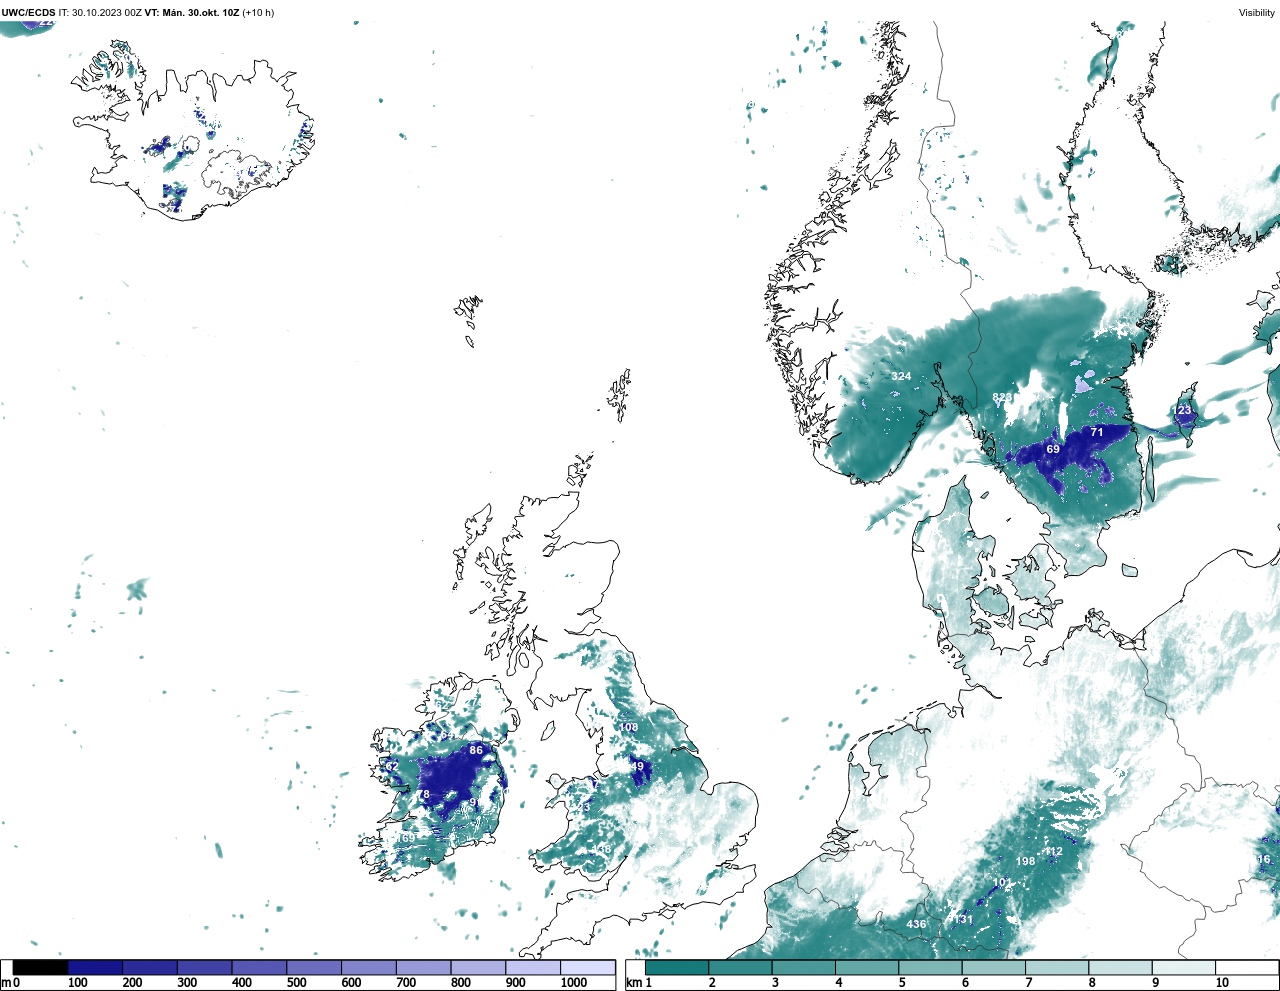Viewport: 1280px width, 991px height.
Task: Click the white swatch after 10 km
Action: 1246,967
